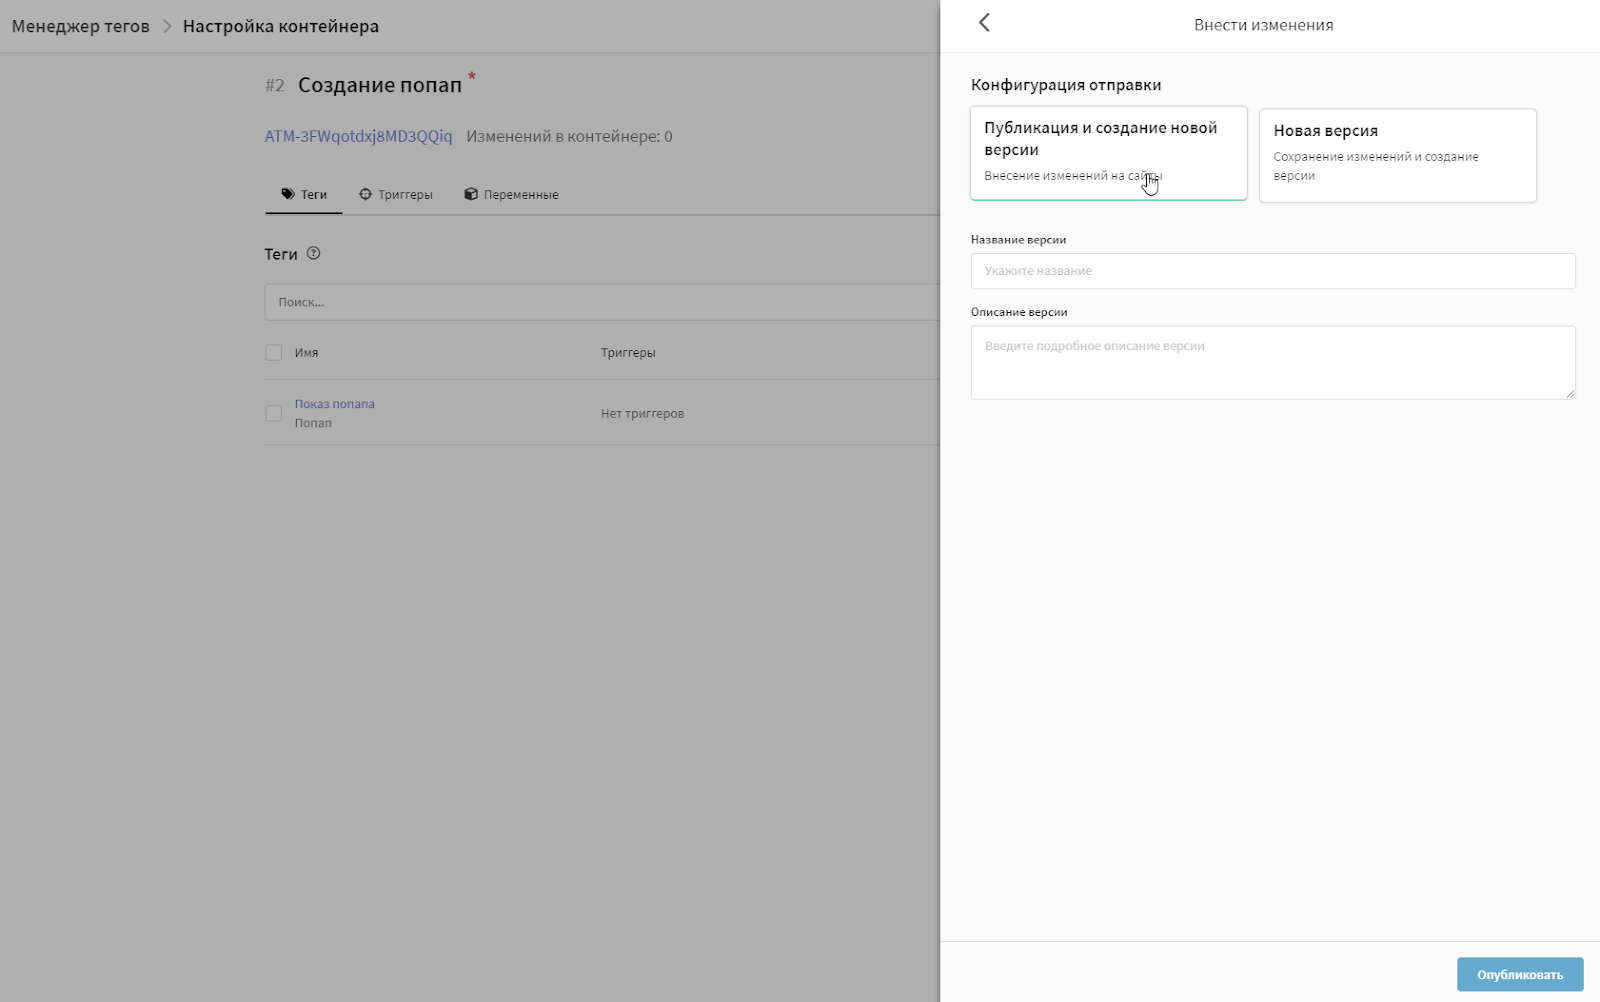
Task: Click the Создание попап container title
Action: click(380, 85)
